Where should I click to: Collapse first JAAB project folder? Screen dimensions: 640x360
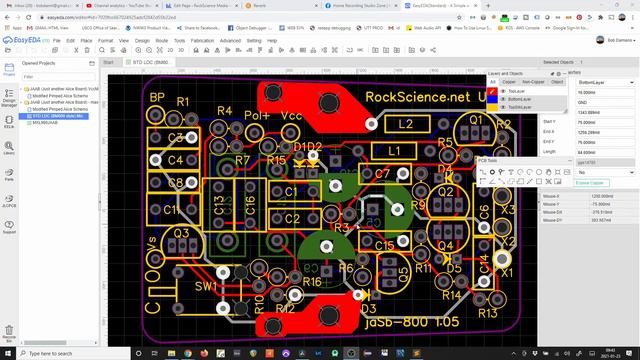click(x=21, y=89)
